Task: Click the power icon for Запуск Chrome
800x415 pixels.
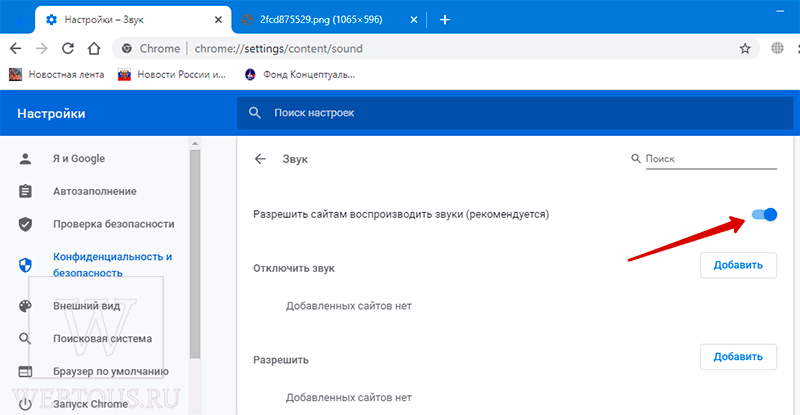Action: 25,404
